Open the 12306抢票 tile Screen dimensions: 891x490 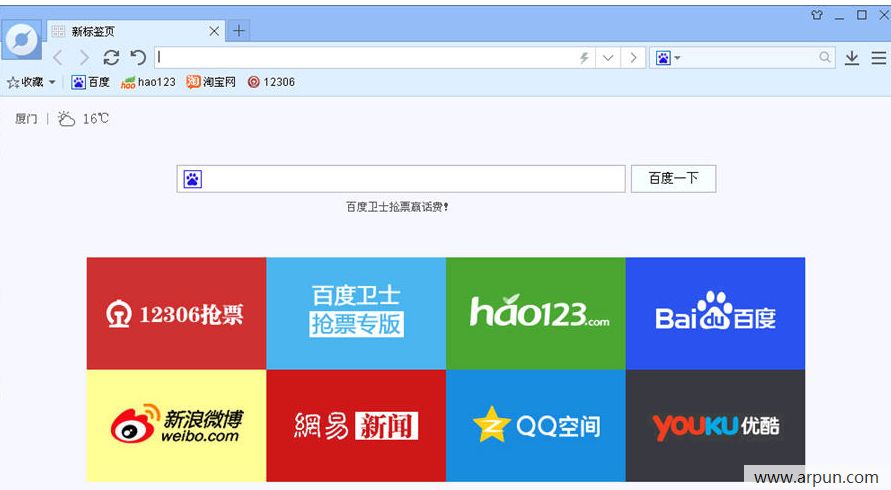pyautogui.click(x=176, y=313)
